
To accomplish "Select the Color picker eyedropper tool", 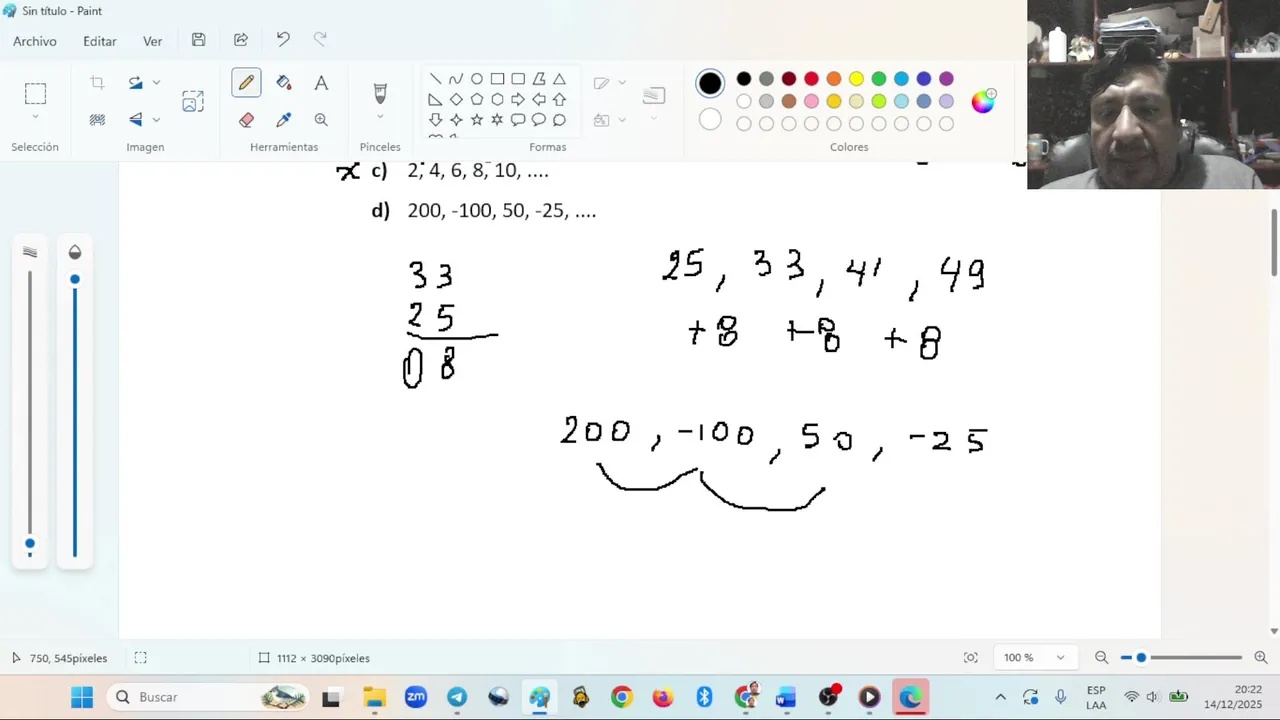I will pos(284,120).
